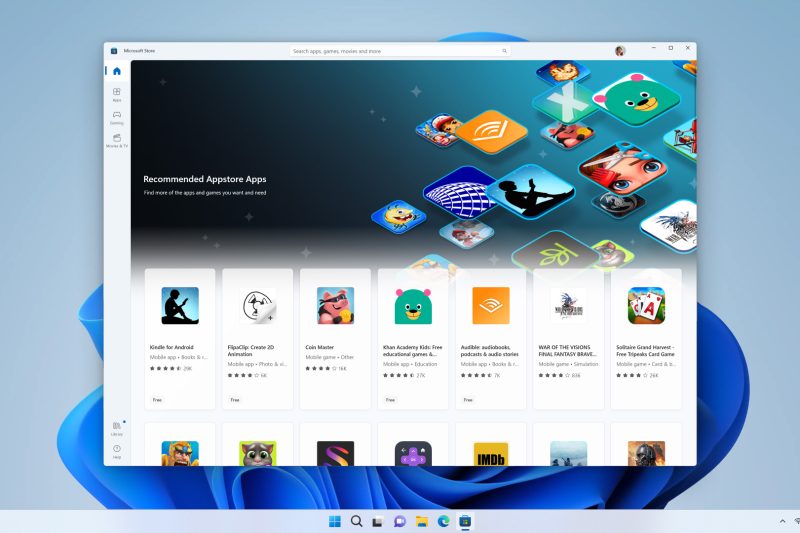
Task: Click the orange Audible tile in banner
Action: [491, 131]
